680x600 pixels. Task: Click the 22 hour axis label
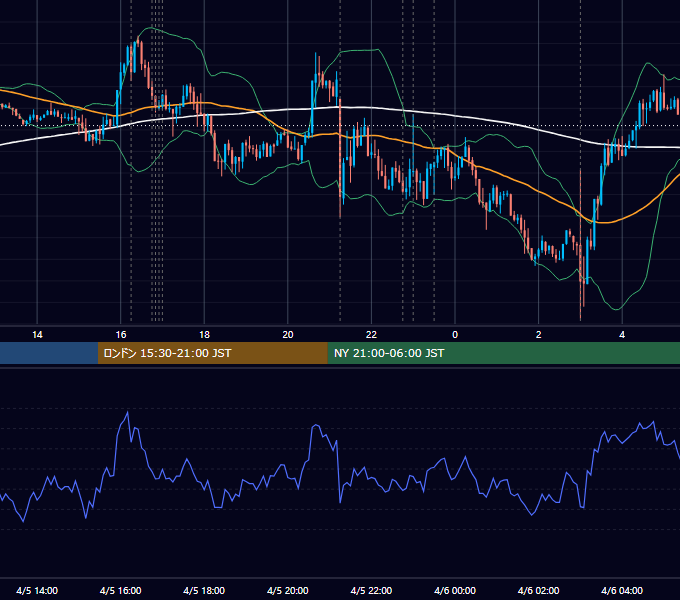click(x=371, y=335)
